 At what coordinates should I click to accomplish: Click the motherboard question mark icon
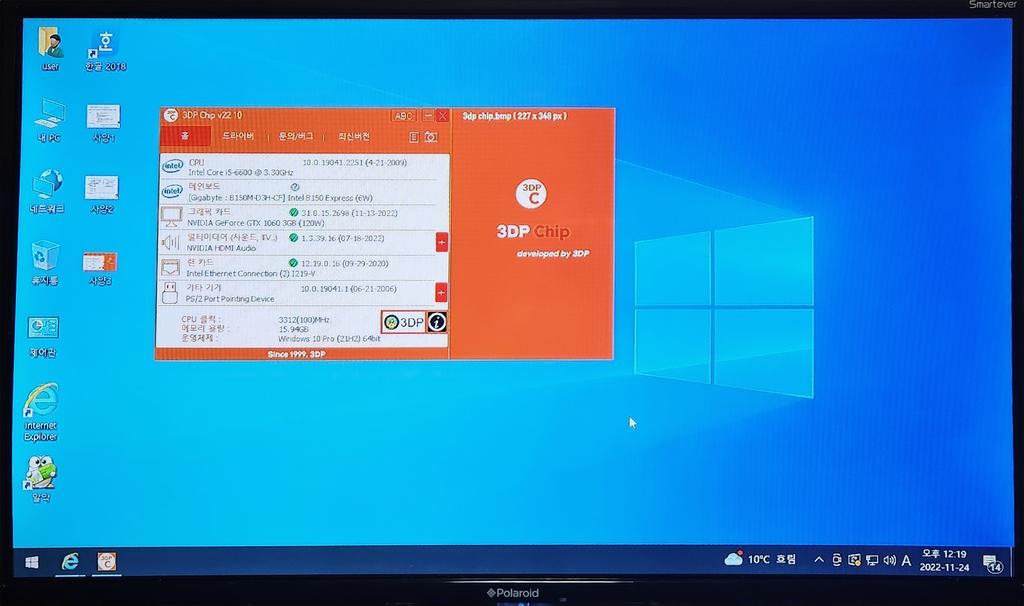pos(295,186)
